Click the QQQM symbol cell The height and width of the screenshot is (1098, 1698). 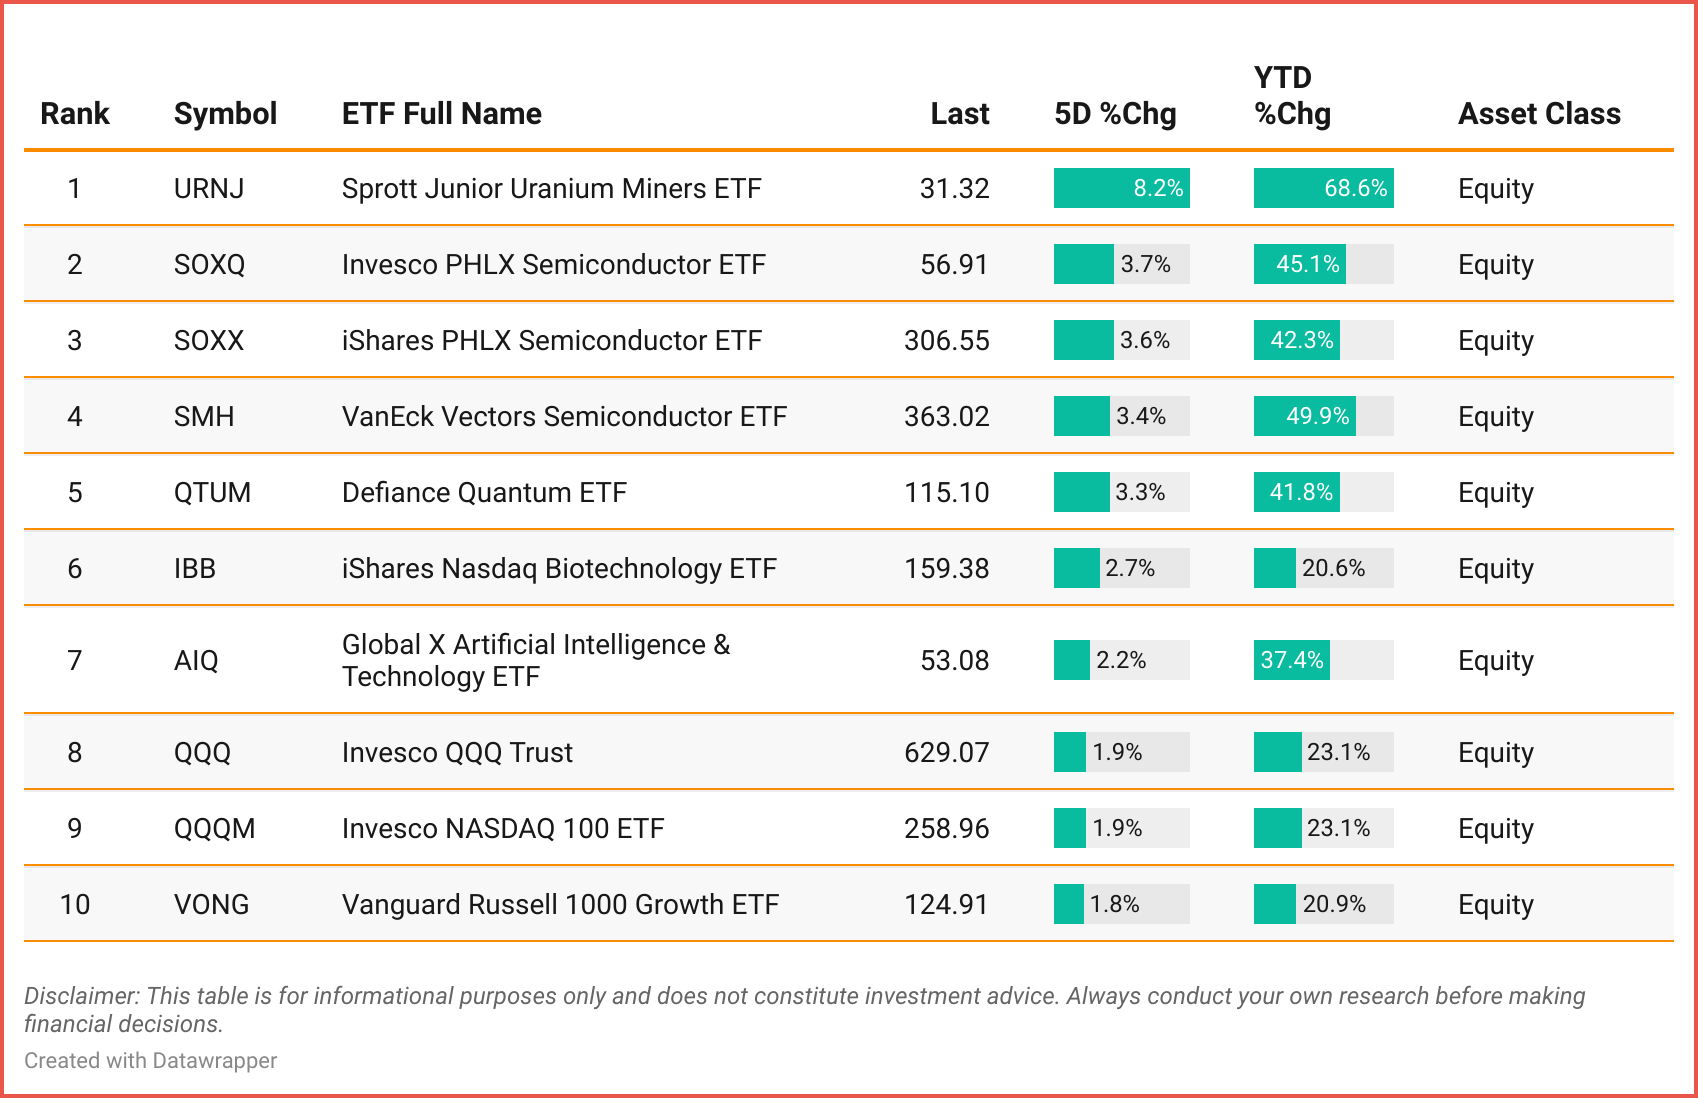[x=214, y=829]
